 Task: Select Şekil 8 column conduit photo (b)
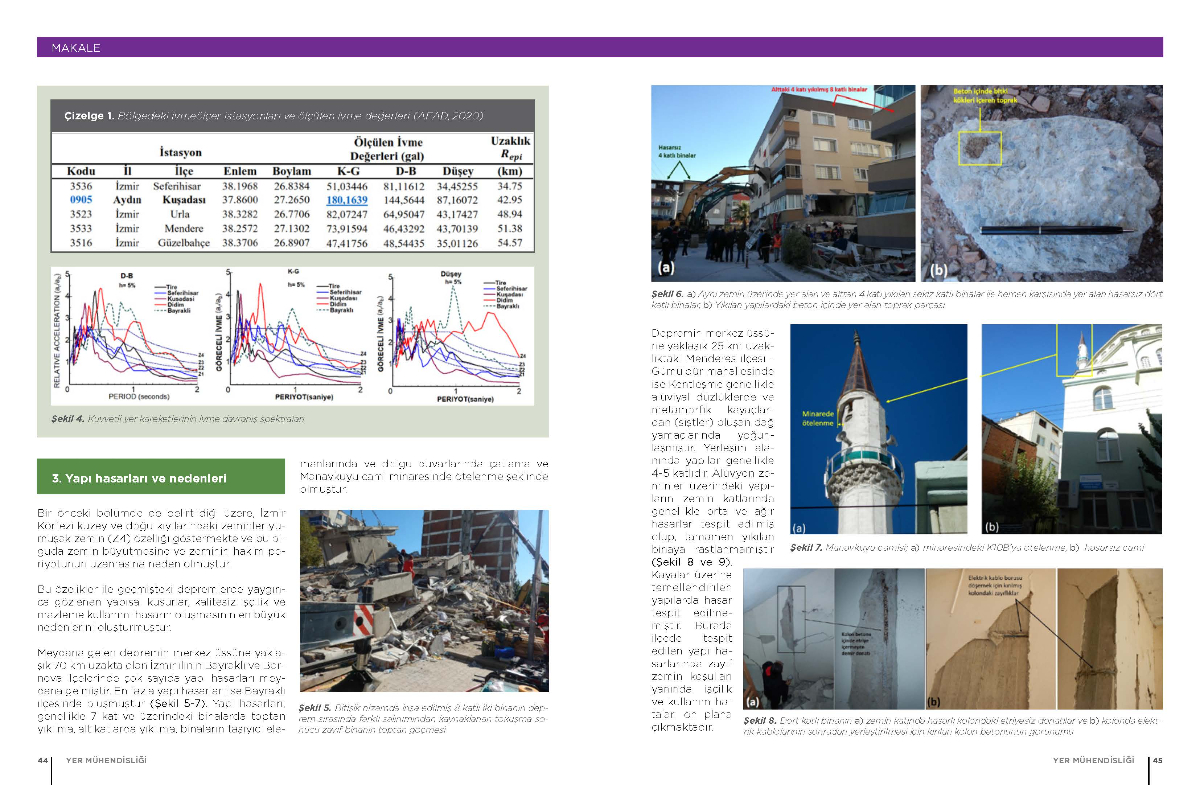point(1045,640)
